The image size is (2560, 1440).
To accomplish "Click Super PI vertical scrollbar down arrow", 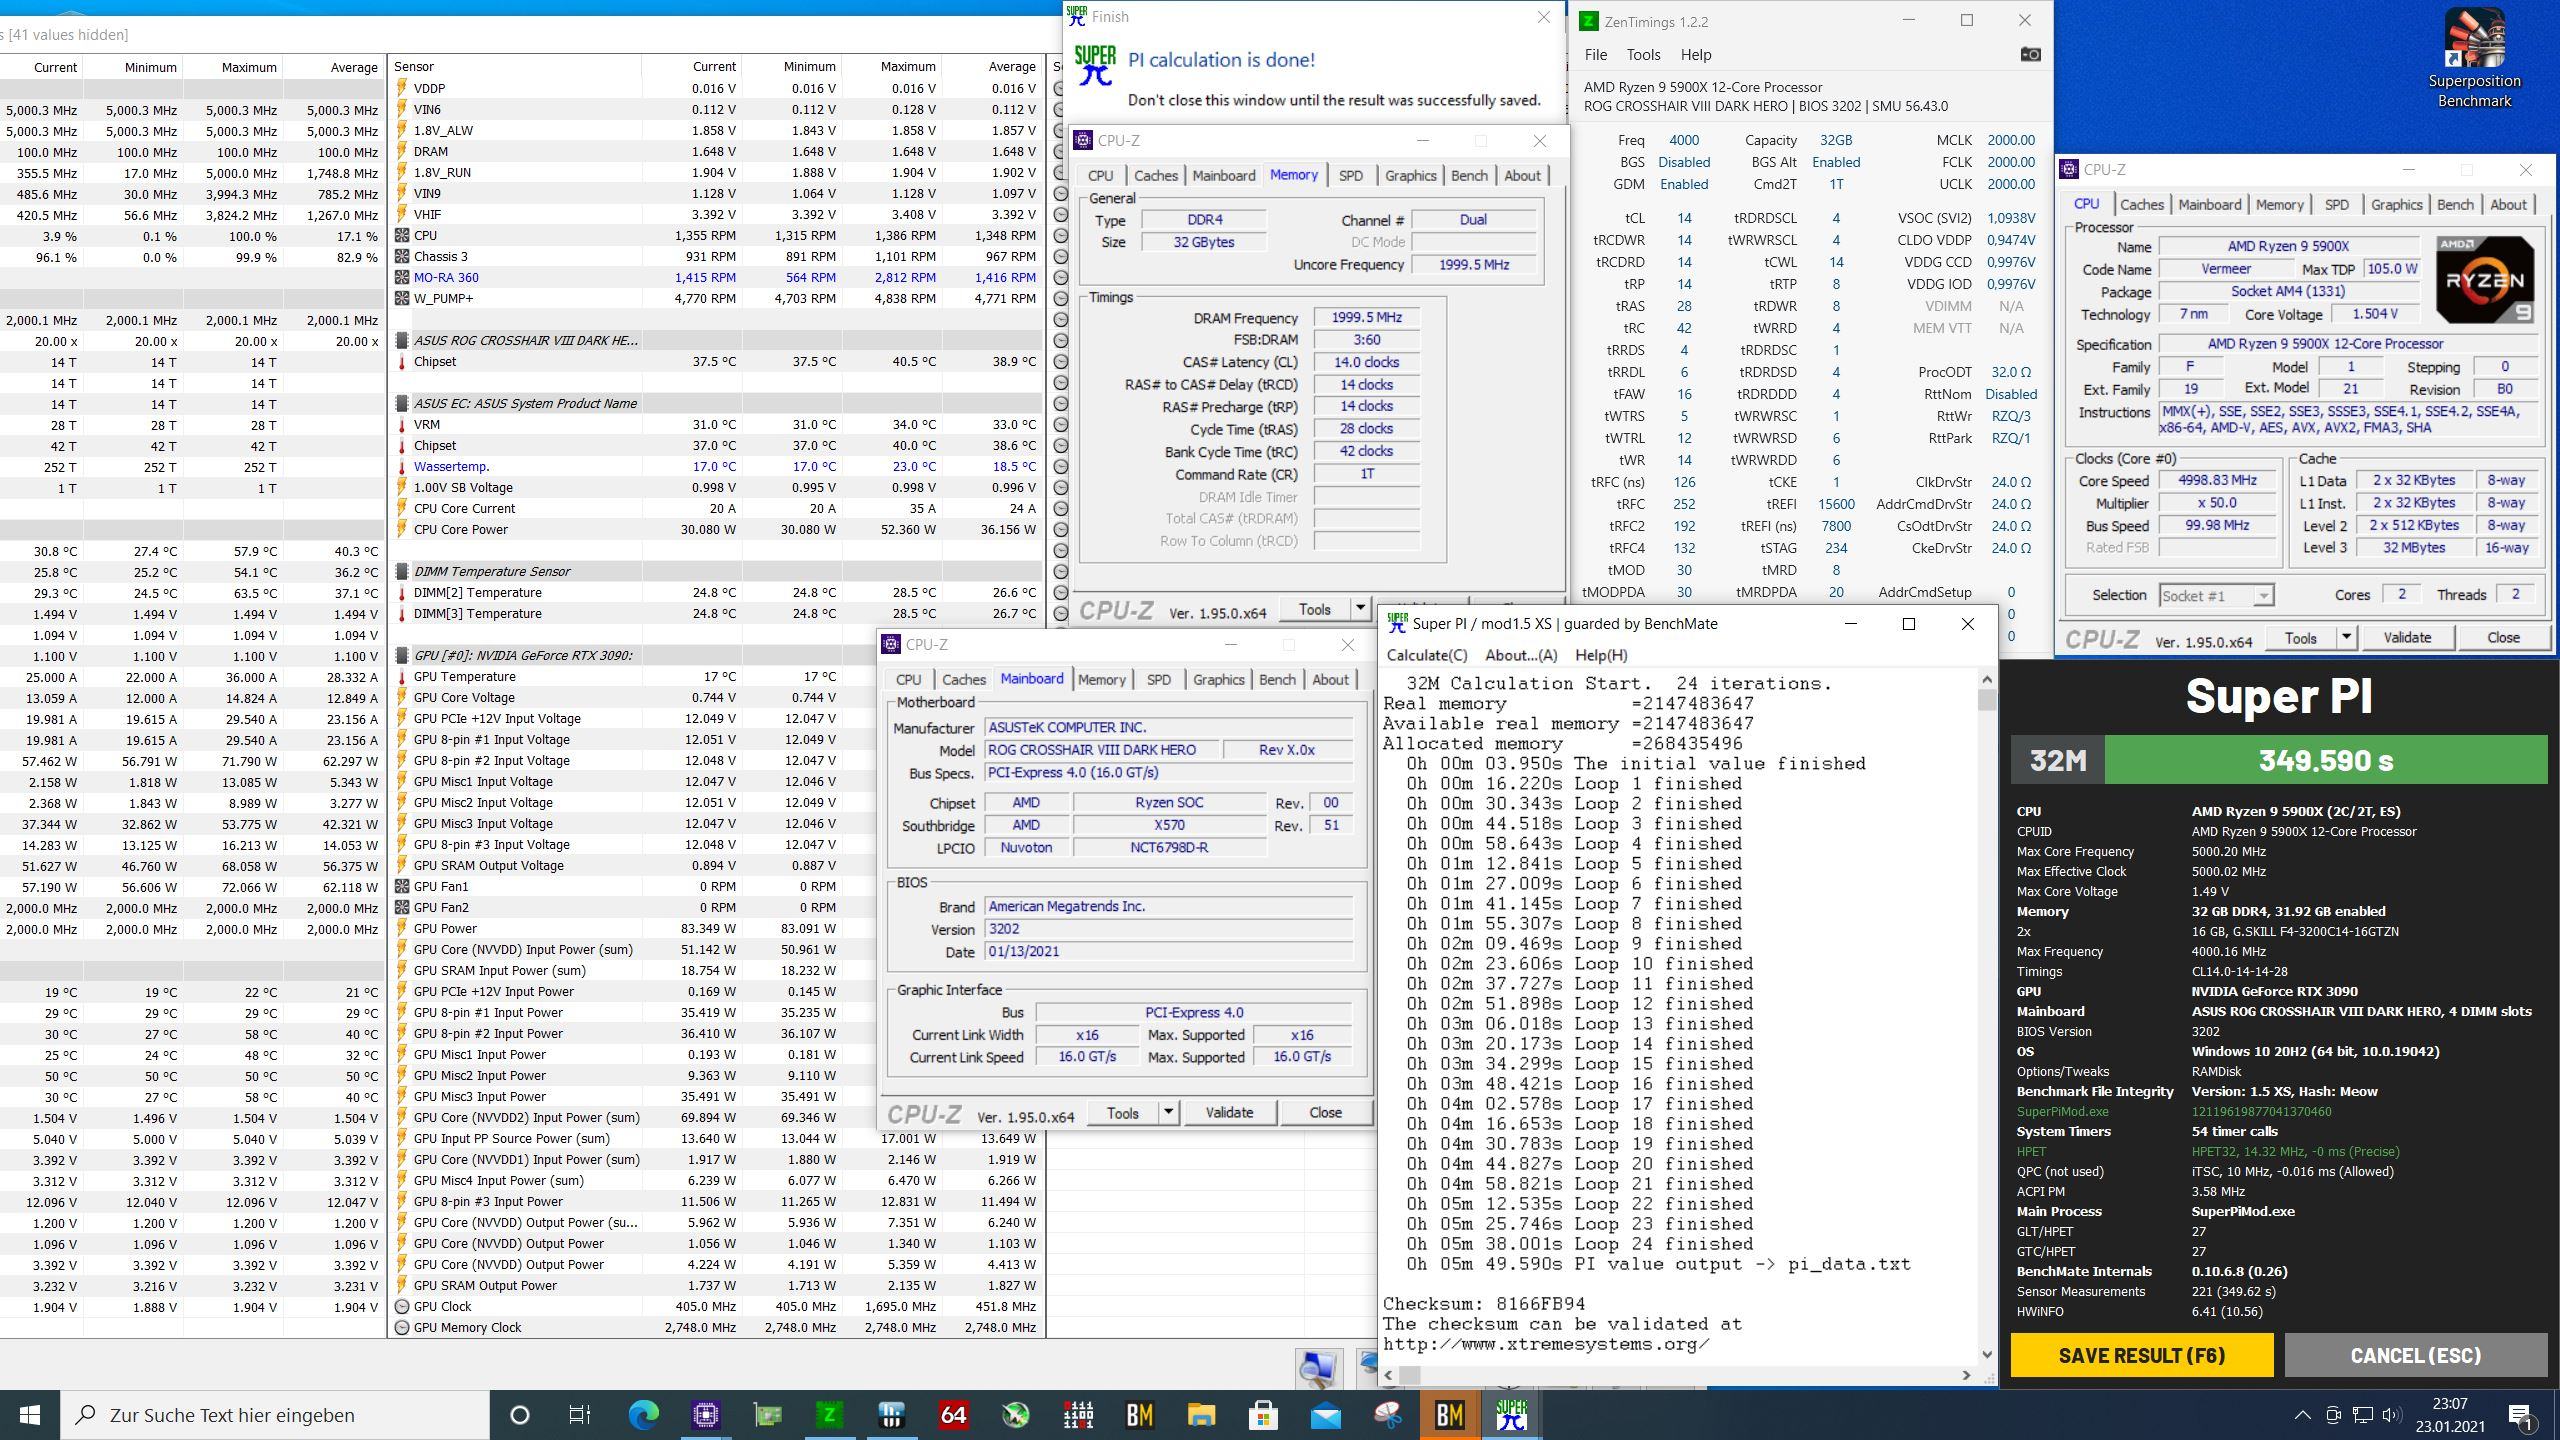I will coord(1986,1355).
